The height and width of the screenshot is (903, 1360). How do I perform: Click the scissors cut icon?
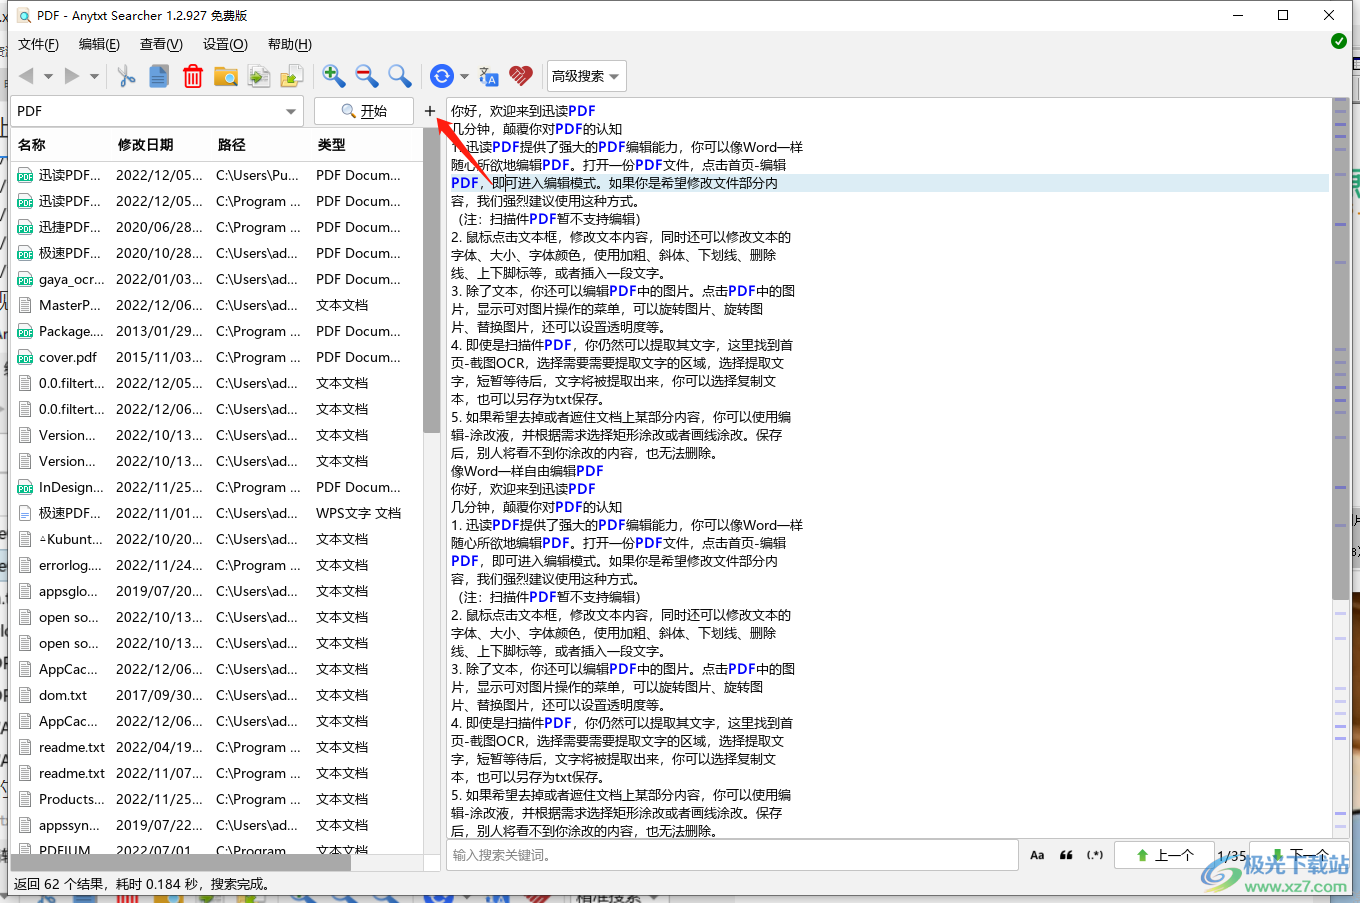point(126,76)
